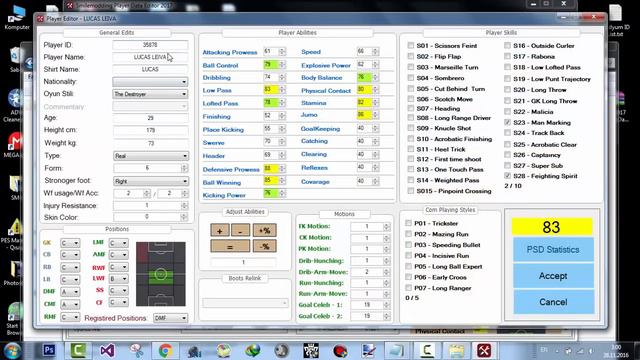Click the Player ID field
The height and width of the screenshot is (360, 640).
coord(150,45)
